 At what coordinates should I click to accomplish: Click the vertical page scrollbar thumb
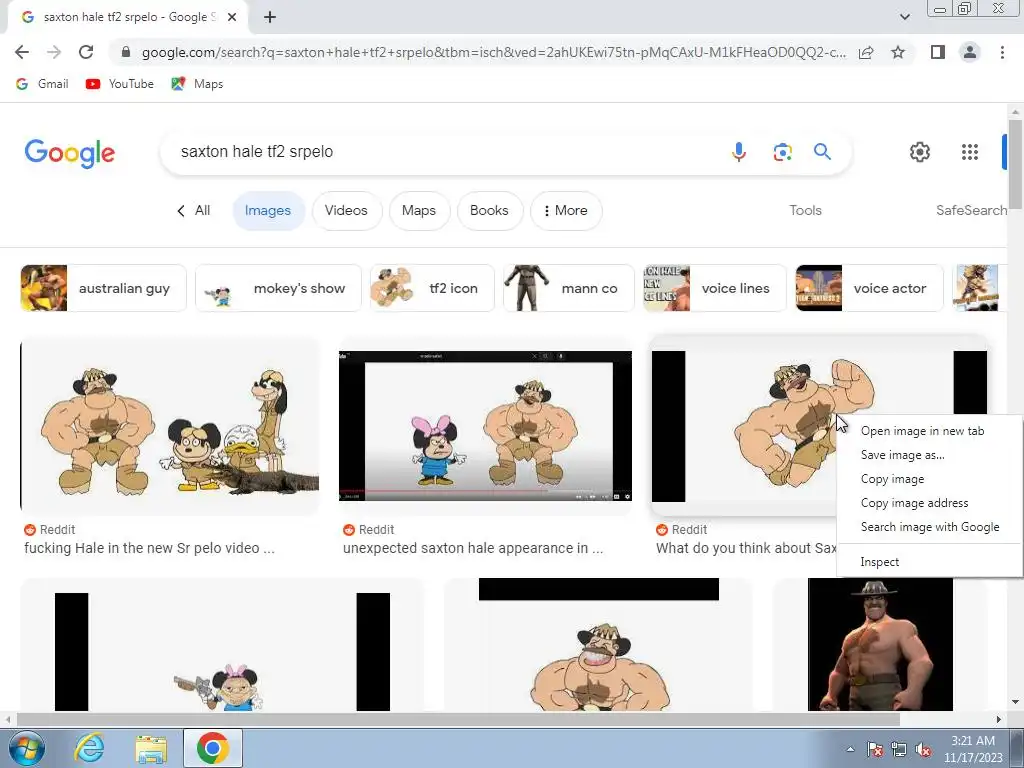[1015, 163]
